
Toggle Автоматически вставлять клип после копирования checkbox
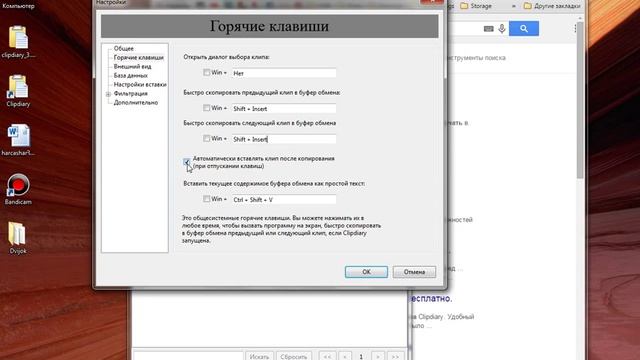(x=187, y=162)
